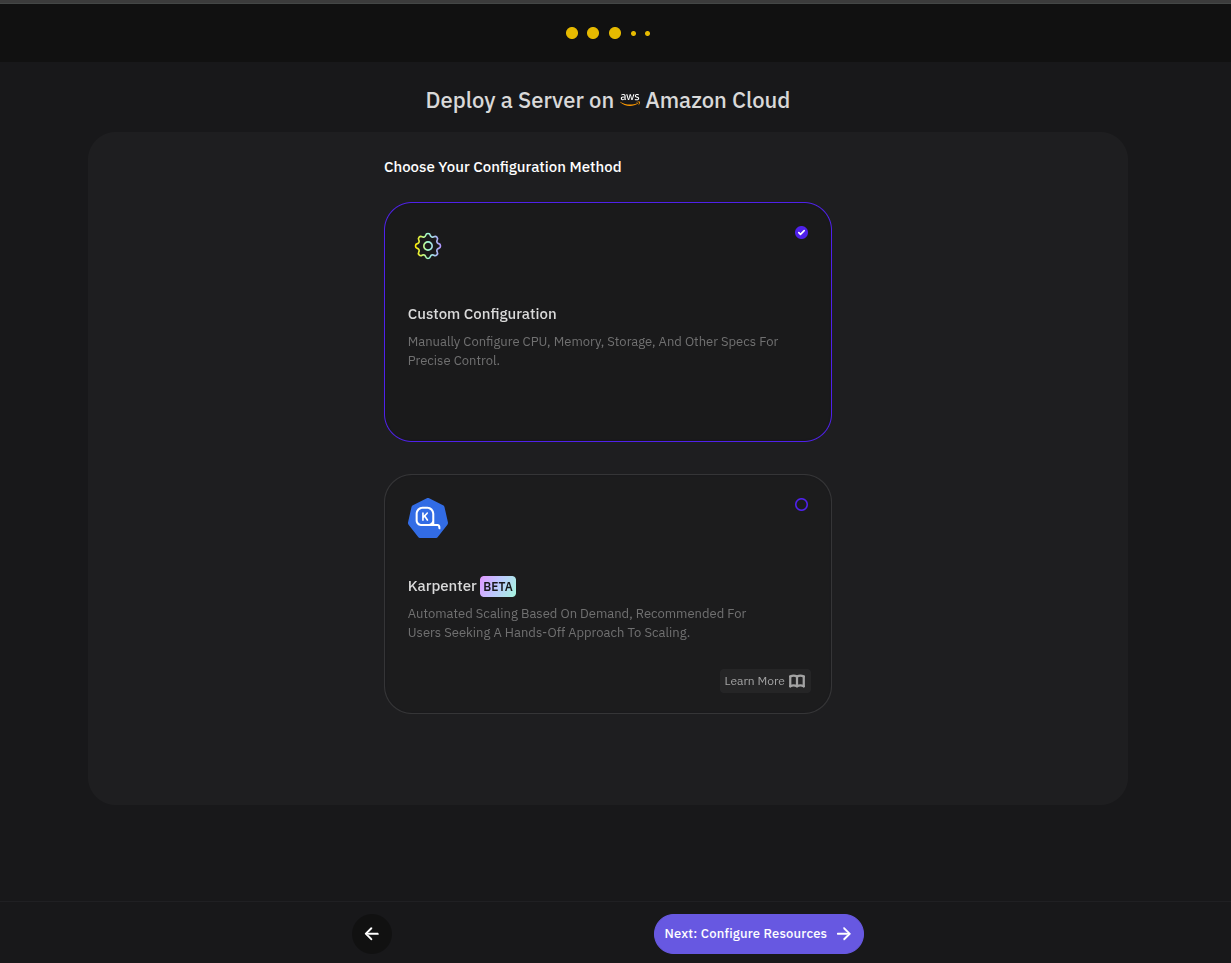Click Next: Configure Resources button
The image size is (1231, 963).
(759, 933)
